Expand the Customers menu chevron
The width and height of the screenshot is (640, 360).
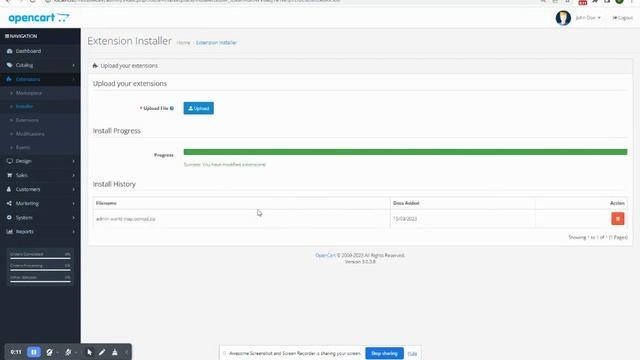73,189
